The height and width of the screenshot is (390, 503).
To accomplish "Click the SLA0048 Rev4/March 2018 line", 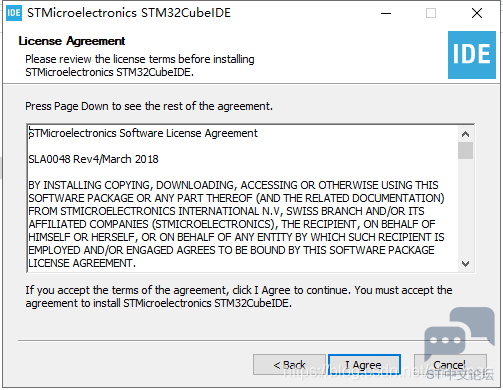I will pos(93,159).
